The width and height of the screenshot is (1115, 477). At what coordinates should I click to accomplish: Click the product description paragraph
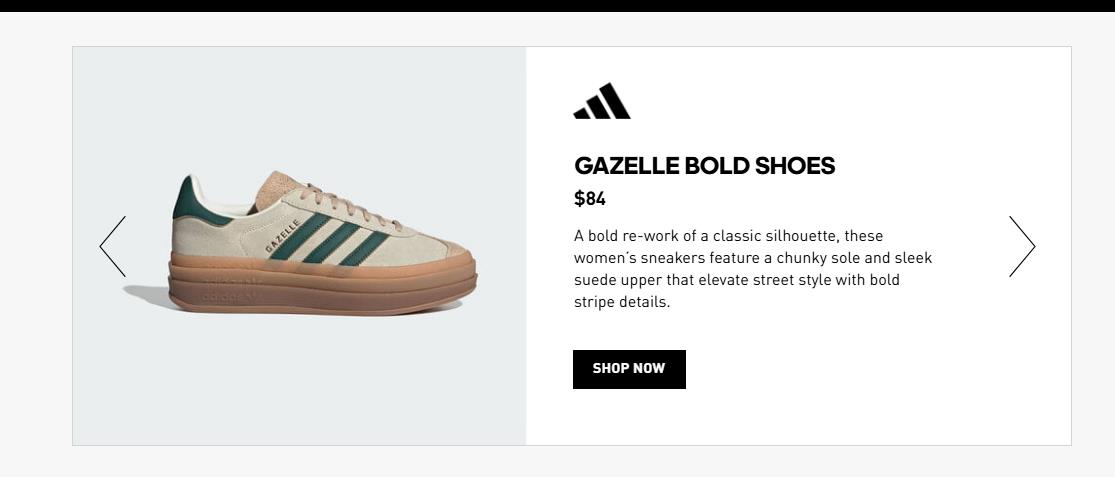pyautogui.click(x=752, y=268)
